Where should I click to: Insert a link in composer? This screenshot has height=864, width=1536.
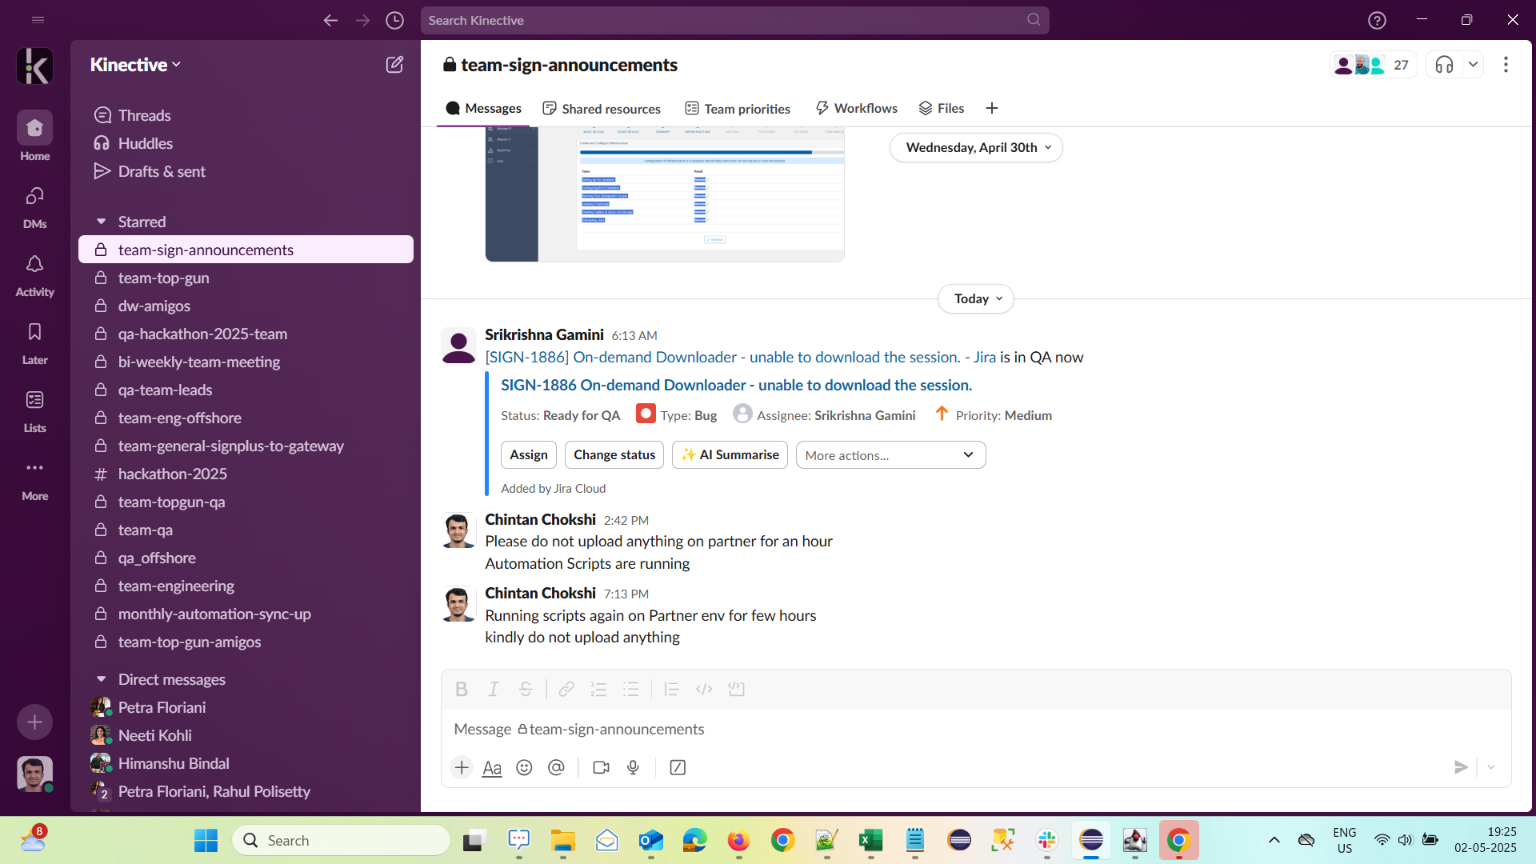click(566, 689)
